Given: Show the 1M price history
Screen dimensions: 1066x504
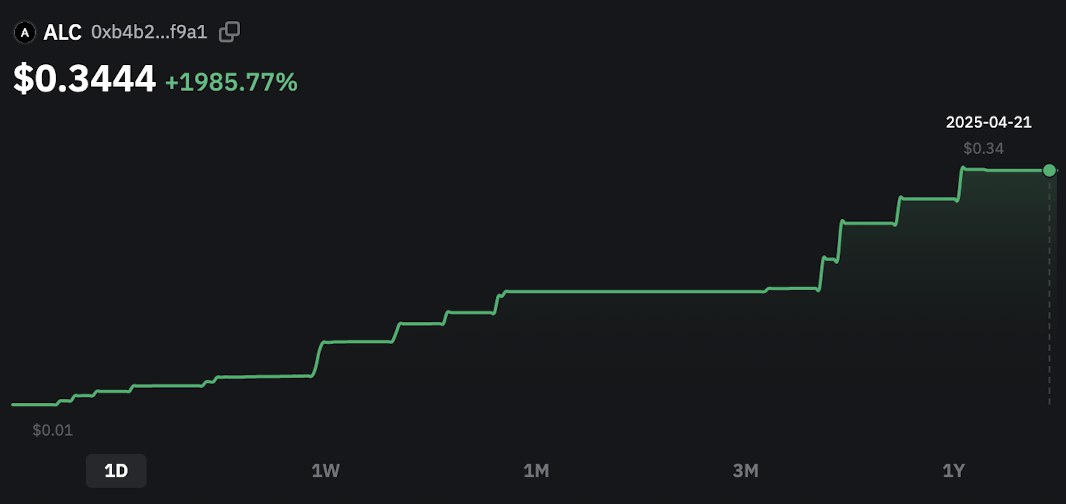Looking at the screenshot, I should click(536, 471).
